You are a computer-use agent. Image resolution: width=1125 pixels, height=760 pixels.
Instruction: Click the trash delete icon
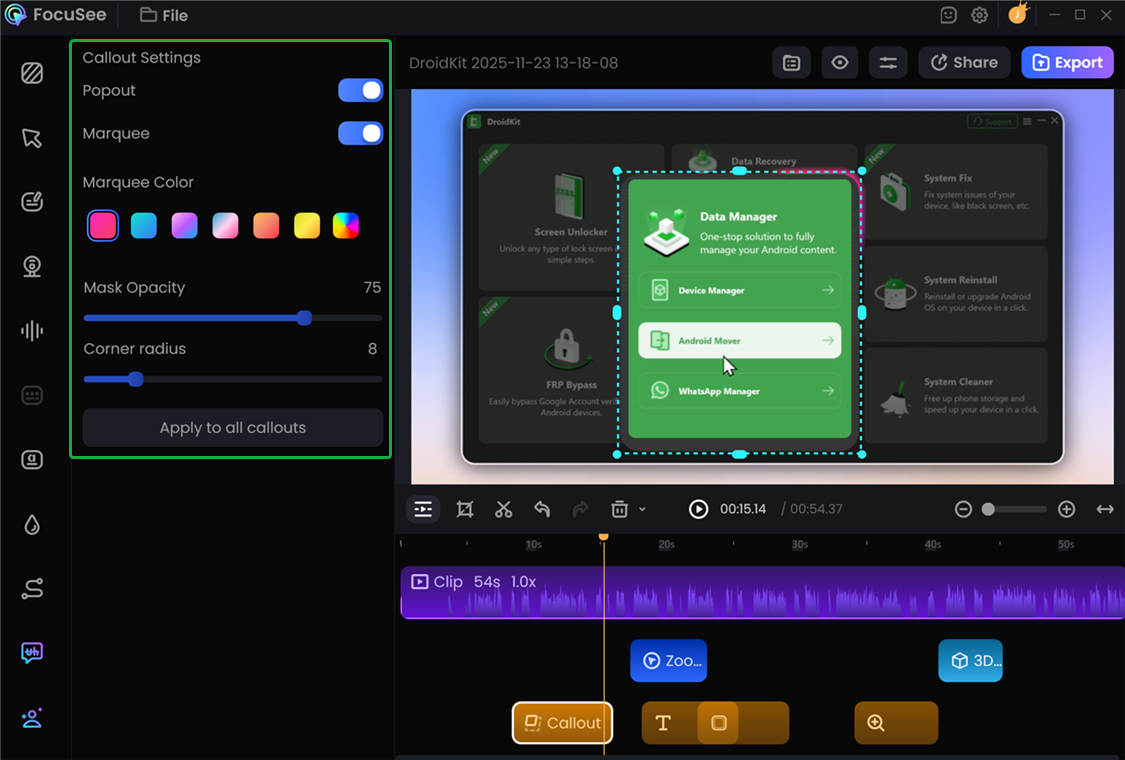[x=619, y=509]
